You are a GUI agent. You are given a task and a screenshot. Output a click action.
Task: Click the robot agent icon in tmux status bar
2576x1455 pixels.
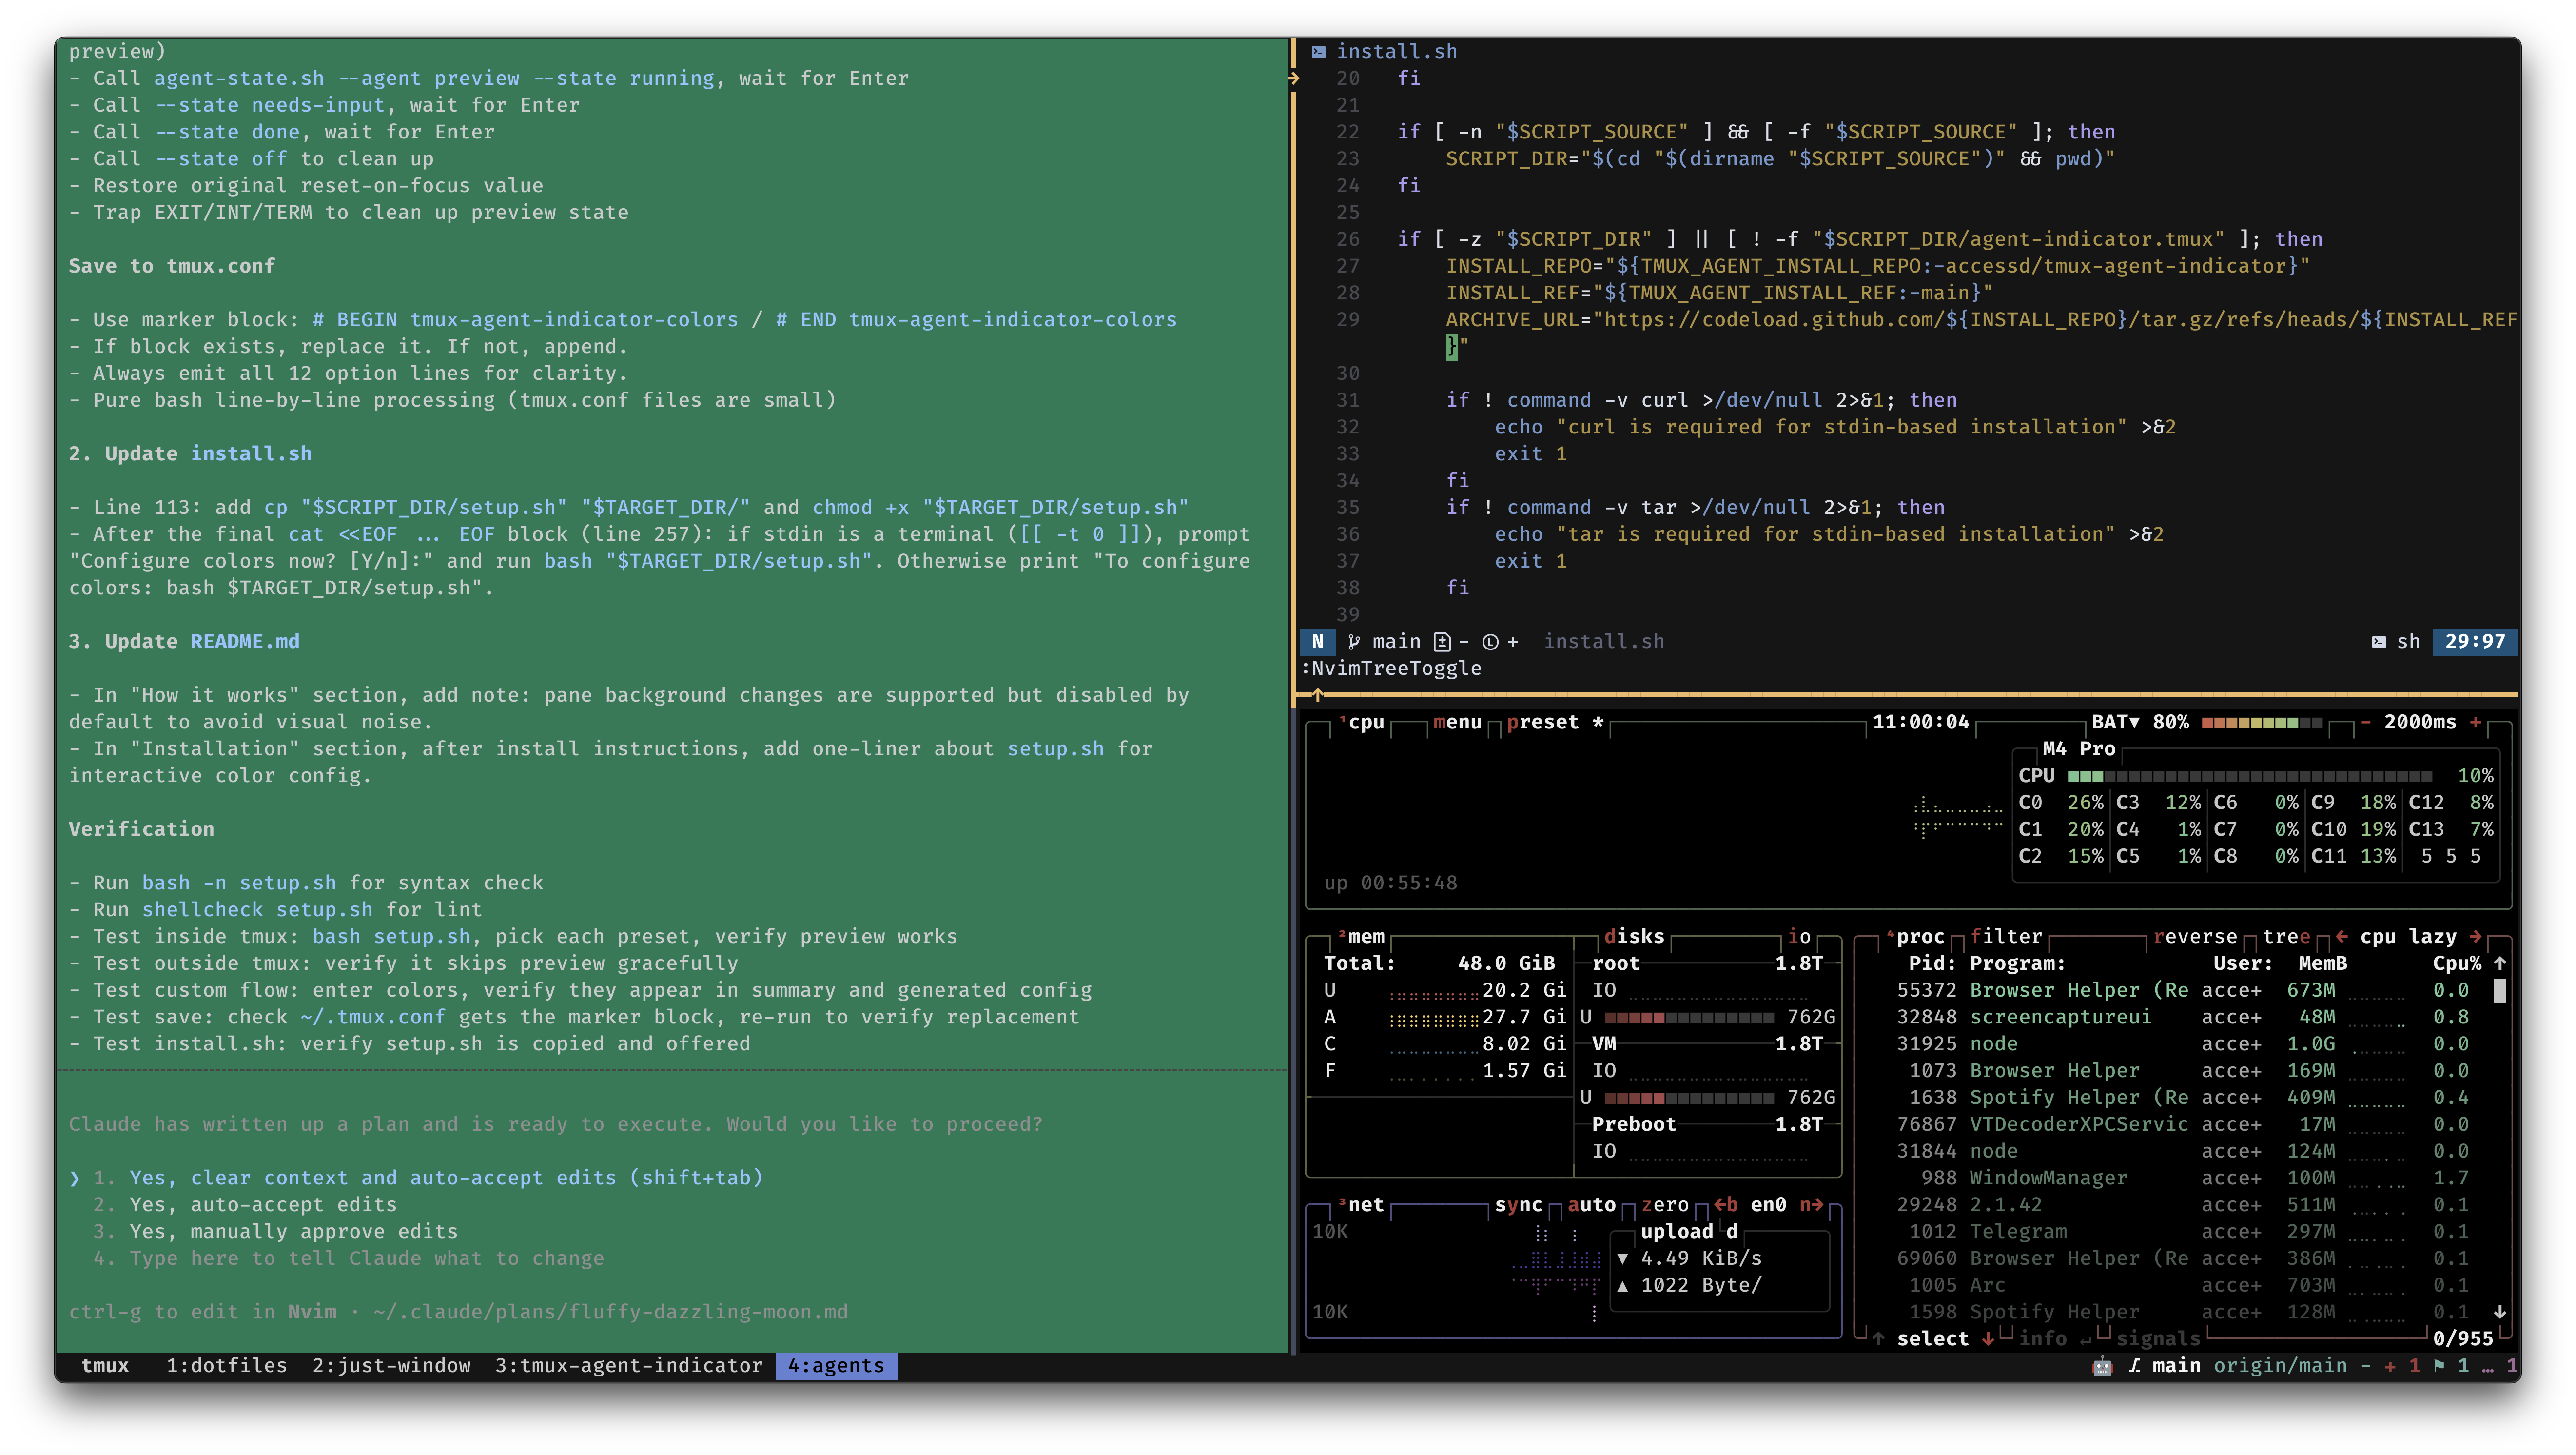2102,1365
